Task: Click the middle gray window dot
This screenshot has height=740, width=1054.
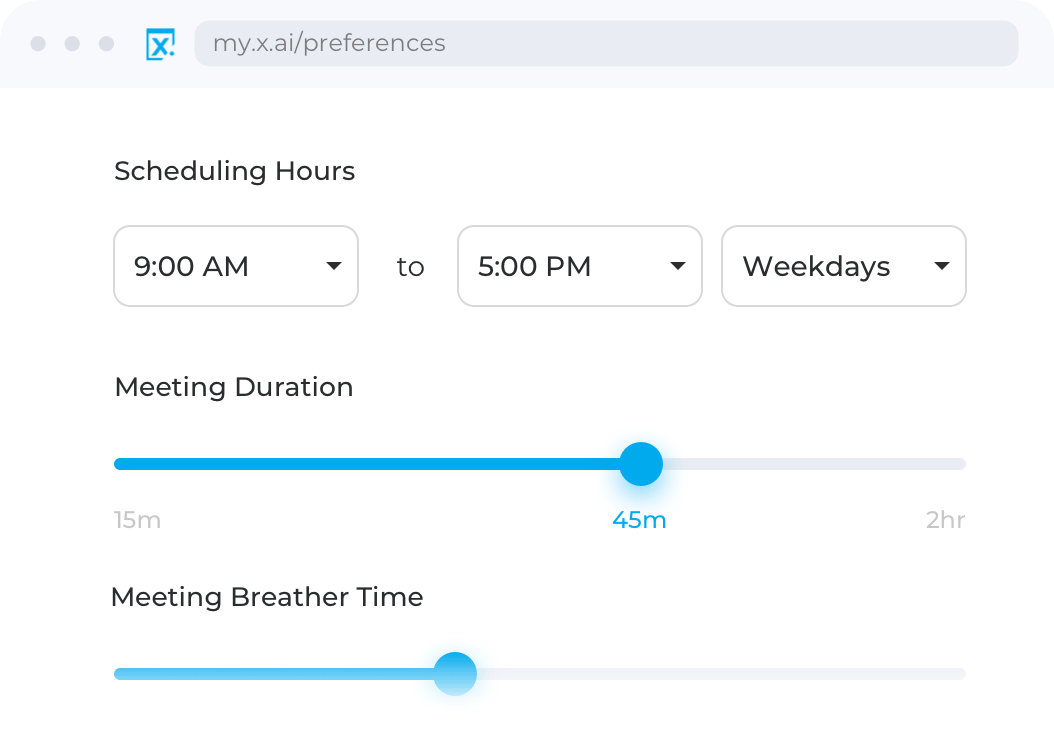Action: click(72, 44)
